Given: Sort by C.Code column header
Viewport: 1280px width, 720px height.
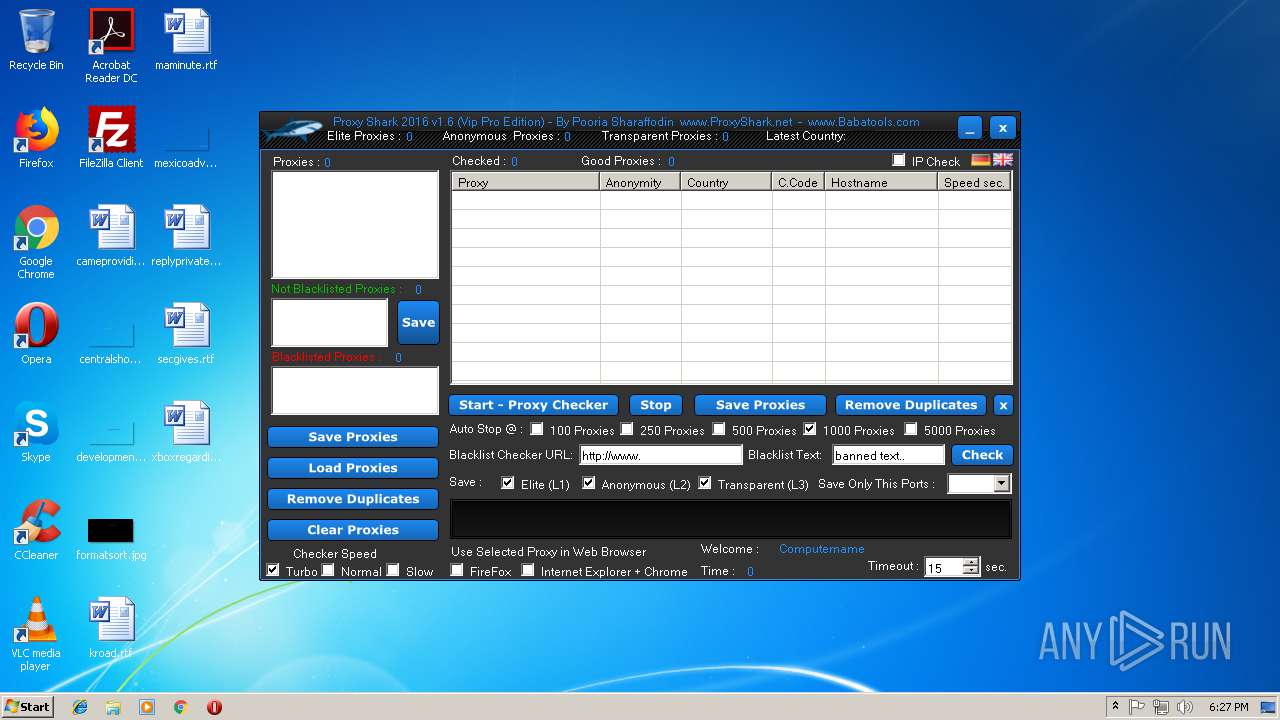Looking at the screenshot, I should pyautogui.click(x=798, y=182).
